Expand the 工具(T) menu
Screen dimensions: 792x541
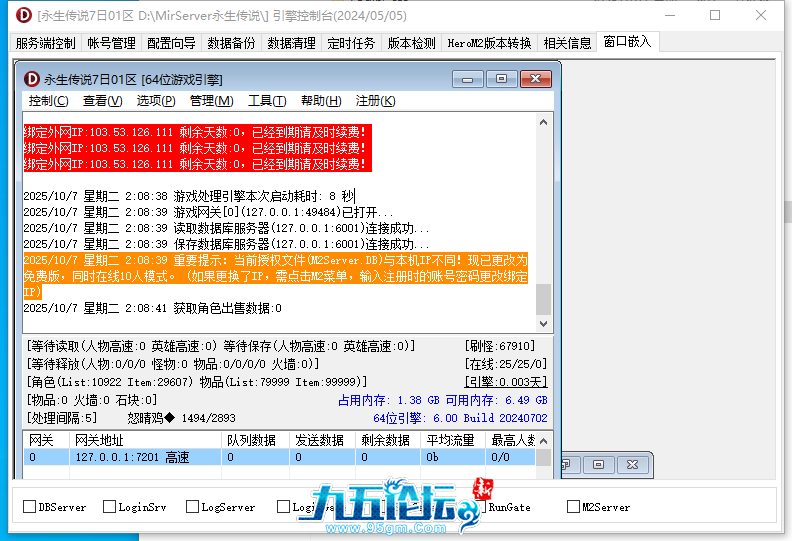pos(267,101)
